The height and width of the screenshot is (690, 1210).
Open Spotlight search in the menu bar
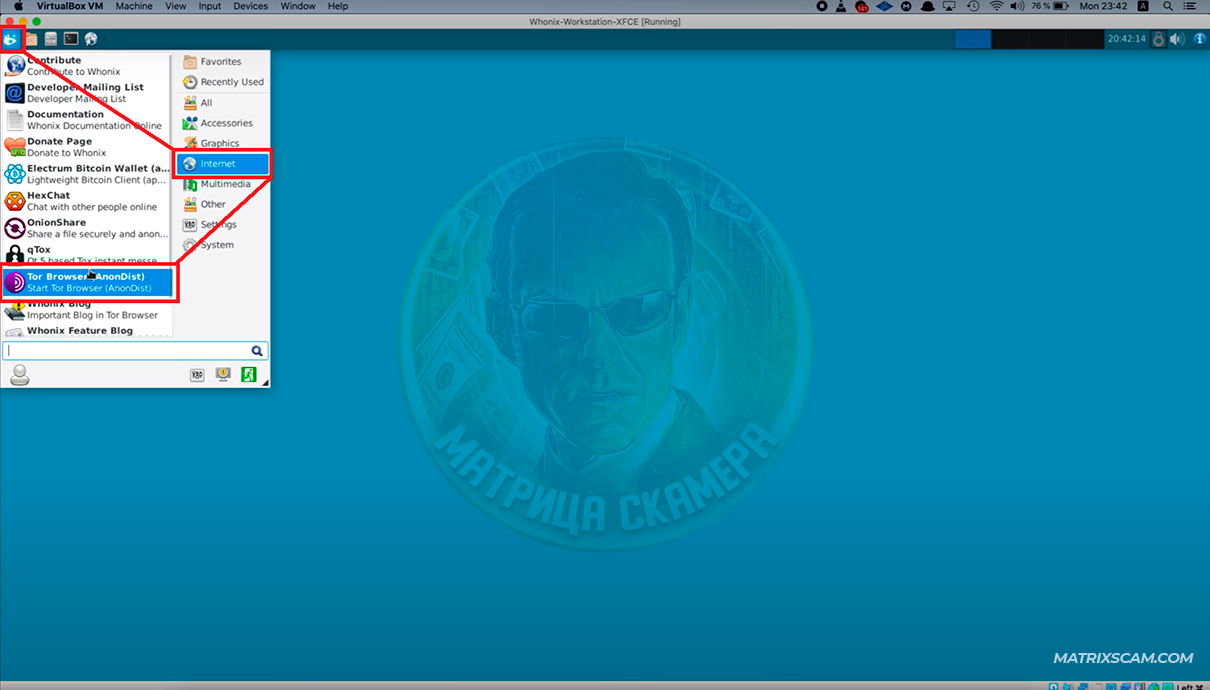[1169, 6]
